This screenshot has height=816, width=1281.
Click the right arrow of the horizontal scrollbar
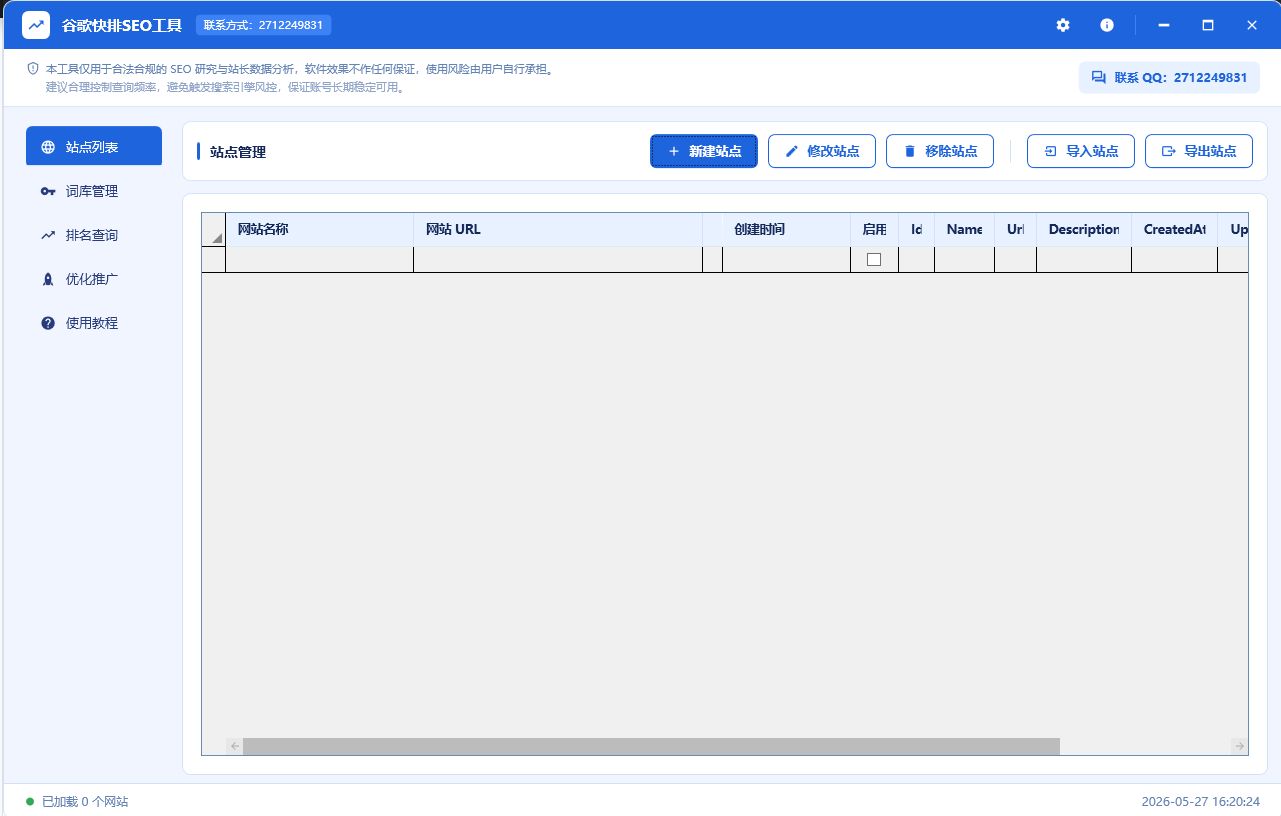pos(1239,746)
